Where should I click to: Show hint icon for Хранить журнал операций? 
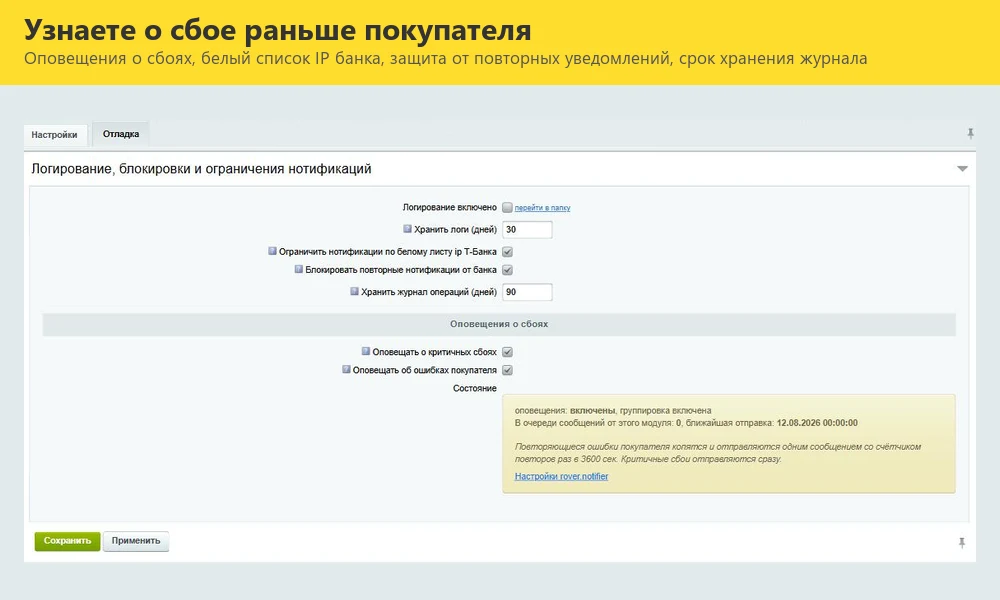tap(354, 291)
